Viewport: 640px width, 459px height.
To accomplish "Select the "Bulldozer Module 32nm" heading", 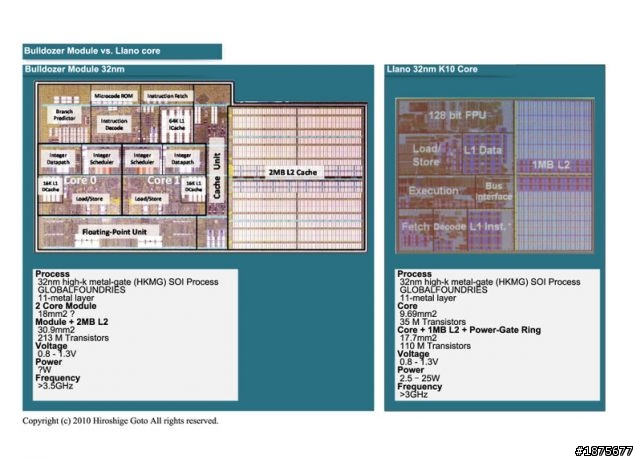I will coord(74,69).
